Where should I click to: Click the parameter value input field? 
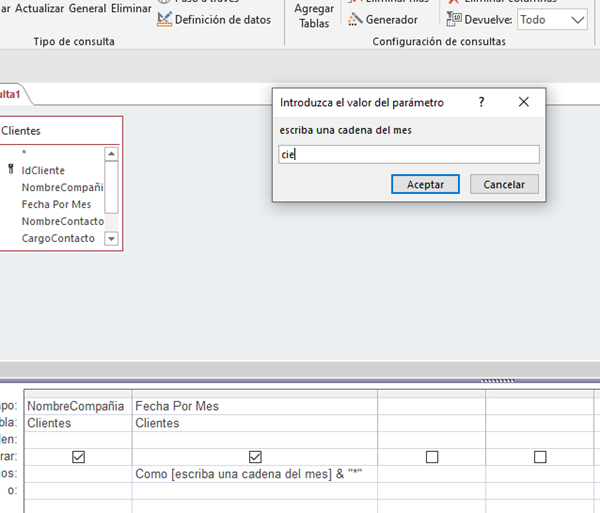(x=409, y=155)
